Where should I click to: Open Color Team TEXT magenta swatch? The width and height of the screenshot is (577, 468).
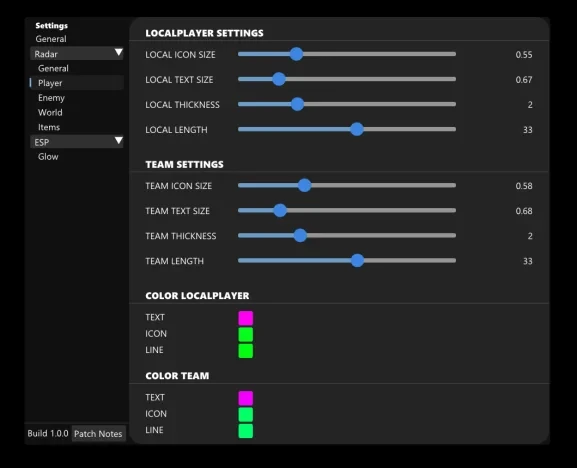coord(245,398)
